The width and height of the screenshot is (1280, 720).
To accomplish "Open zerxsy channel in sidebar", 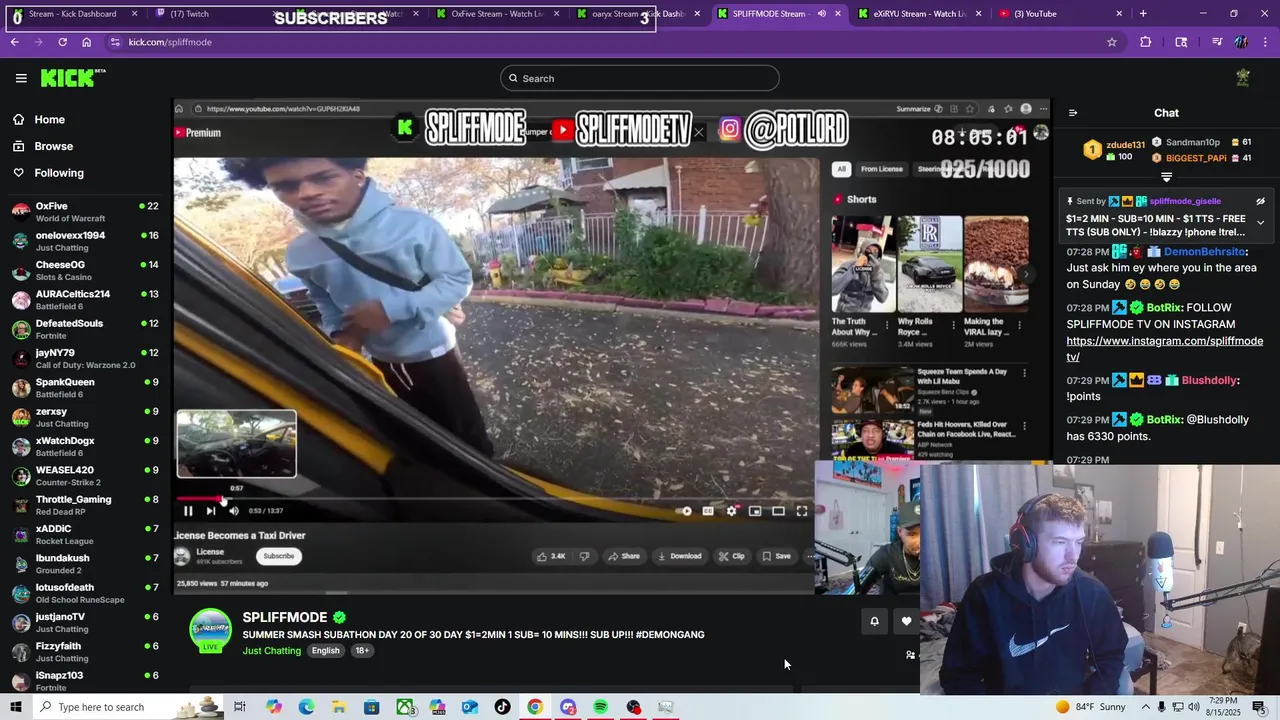I will [85, 417].
